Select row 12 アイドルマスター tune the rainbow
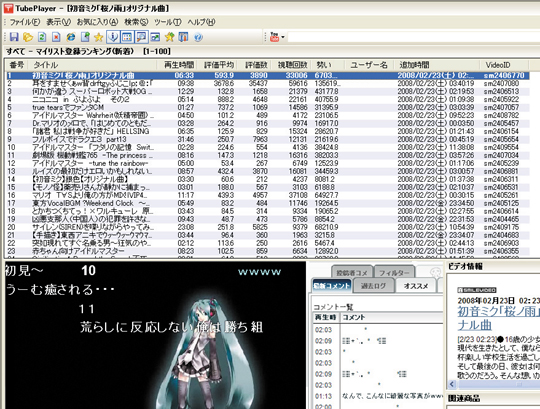540x409 pixels. pyautogui.click(x=267, y=163)
